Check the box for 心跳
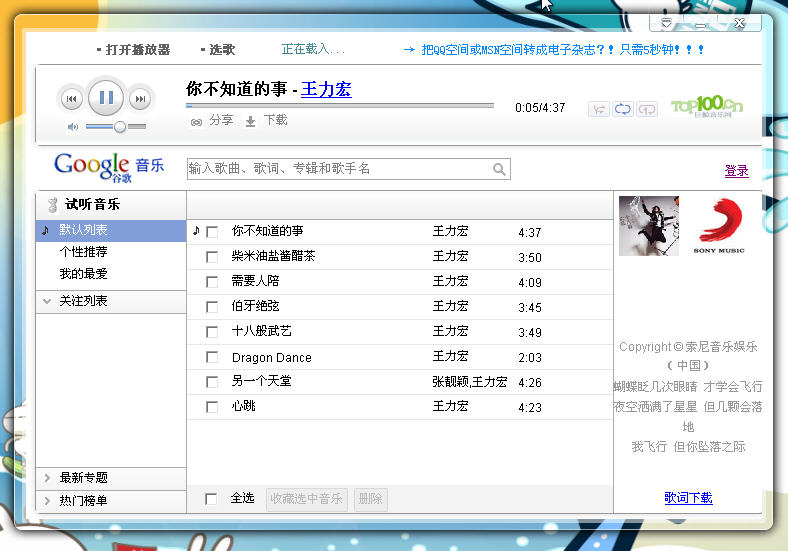 [x=212, y=407]
